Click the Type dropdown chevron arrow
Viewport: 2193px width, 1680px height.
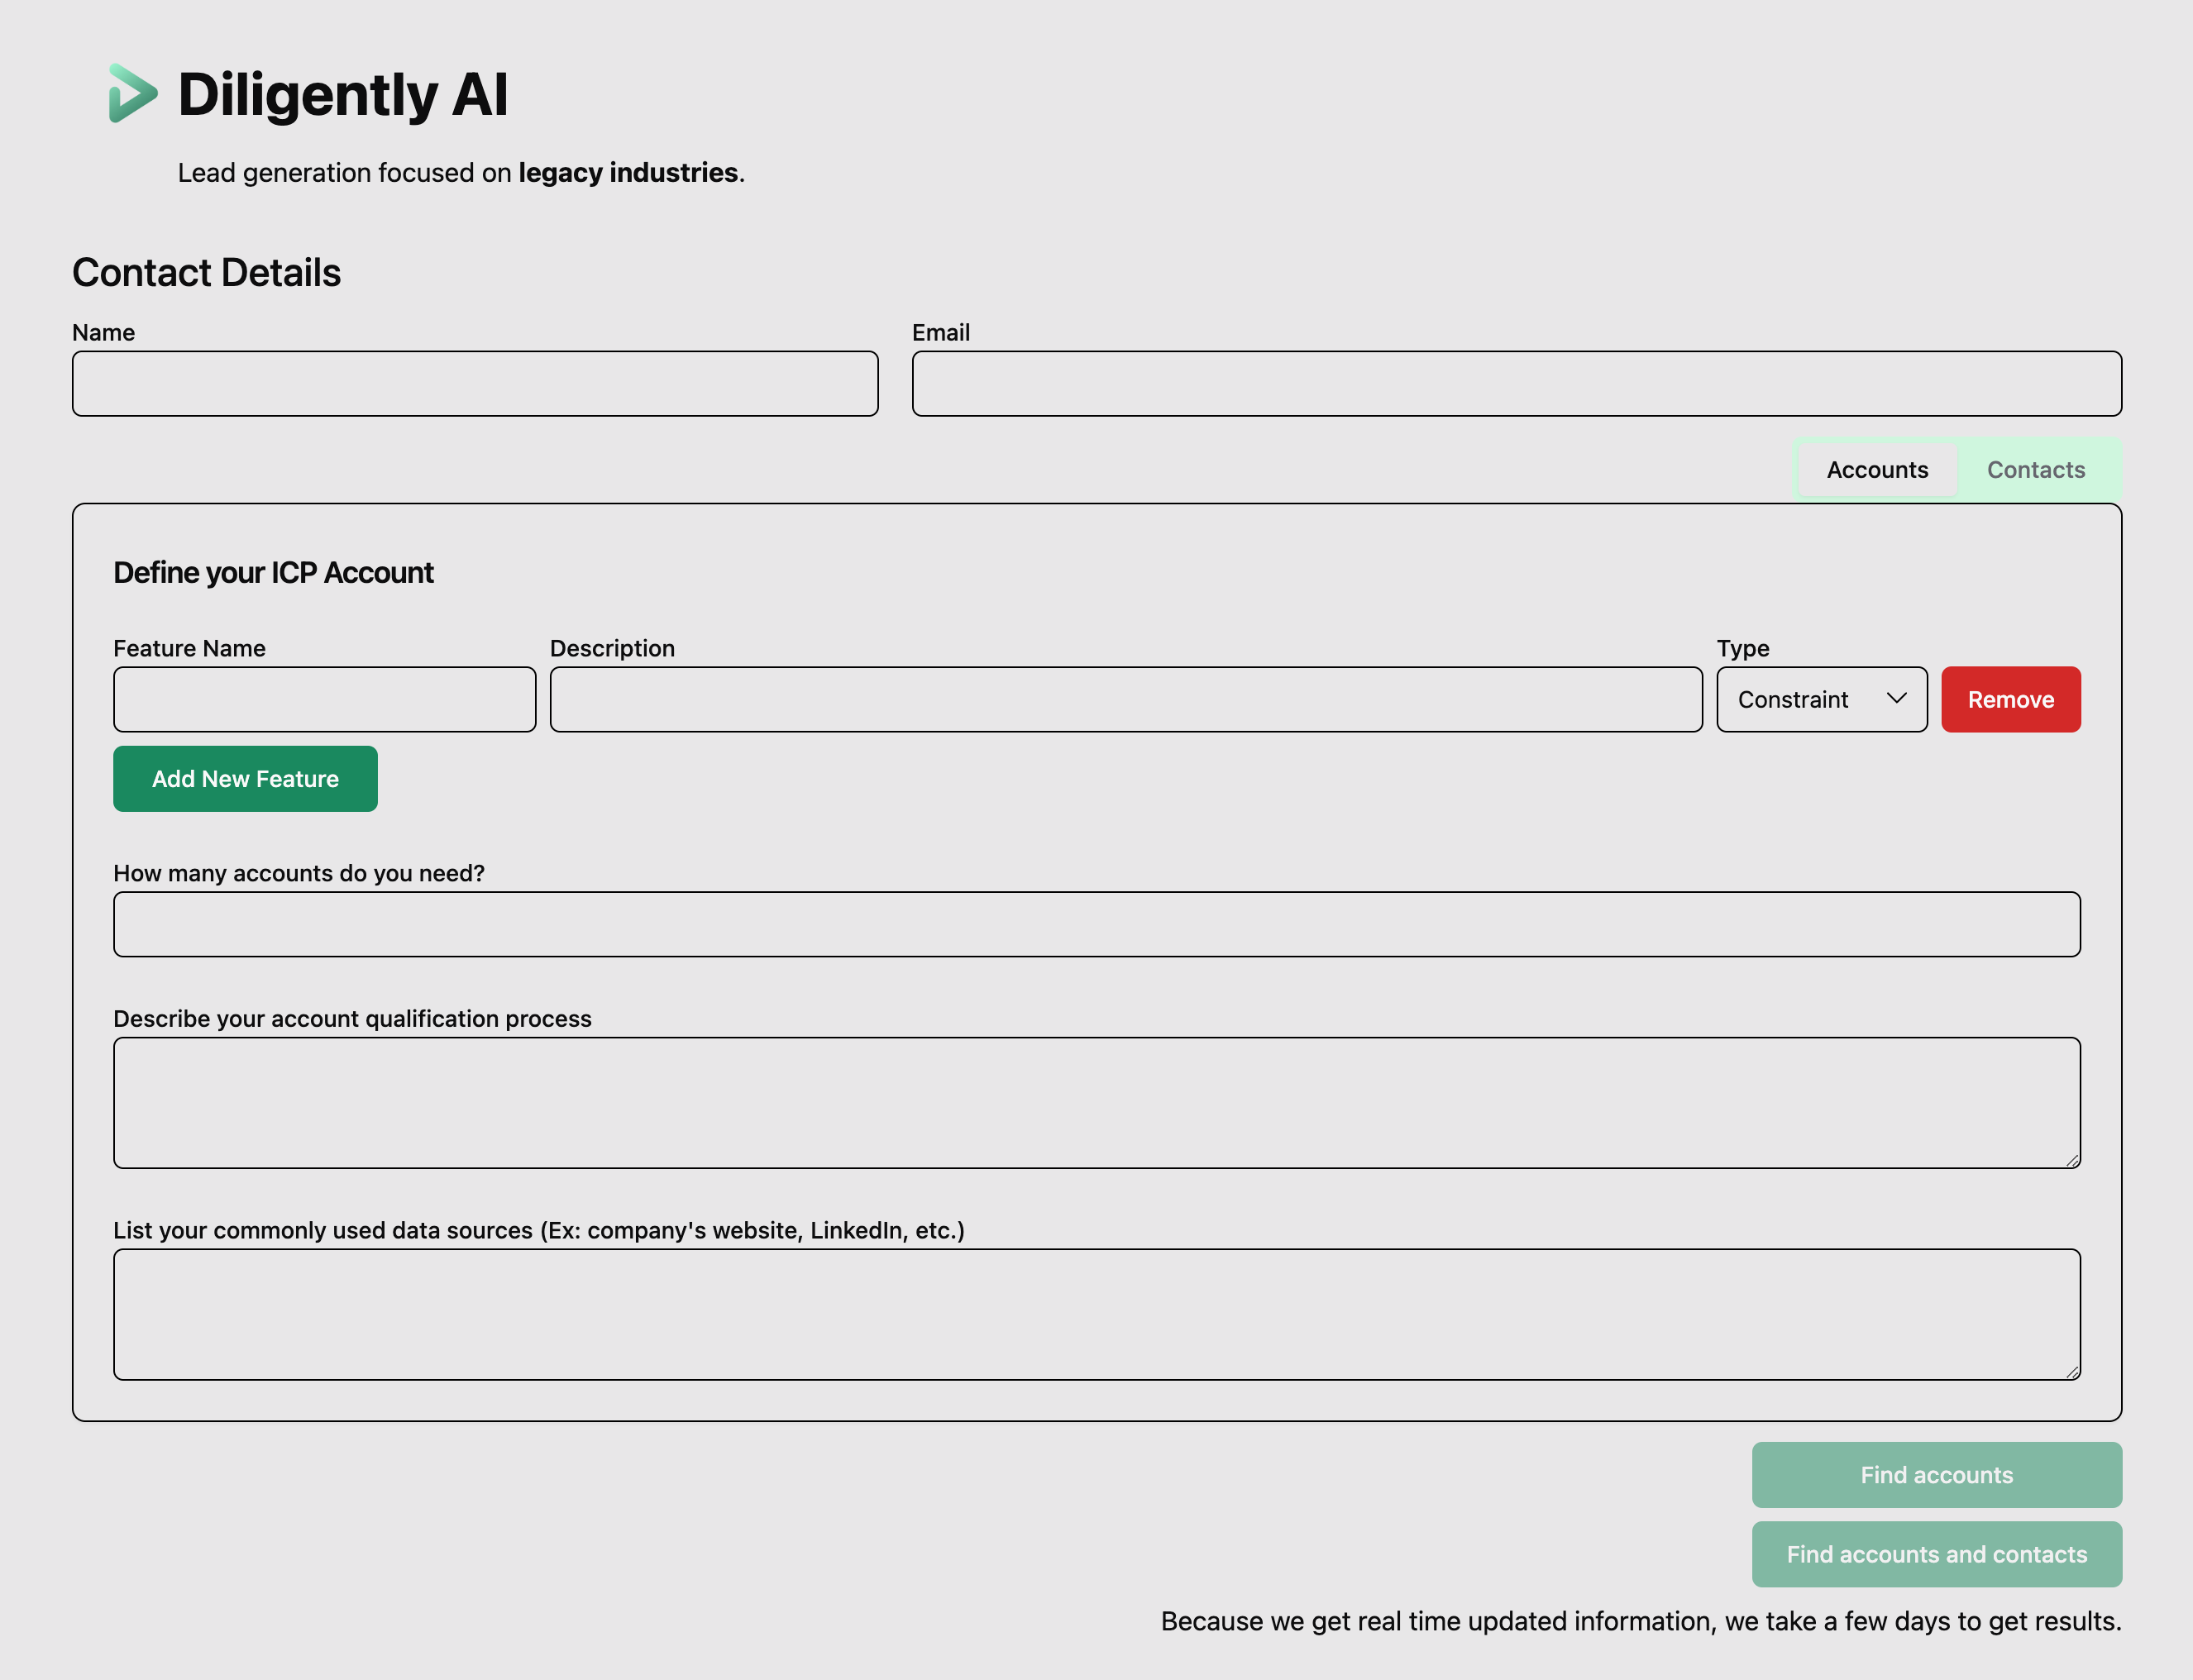[x=1896, y=698]
